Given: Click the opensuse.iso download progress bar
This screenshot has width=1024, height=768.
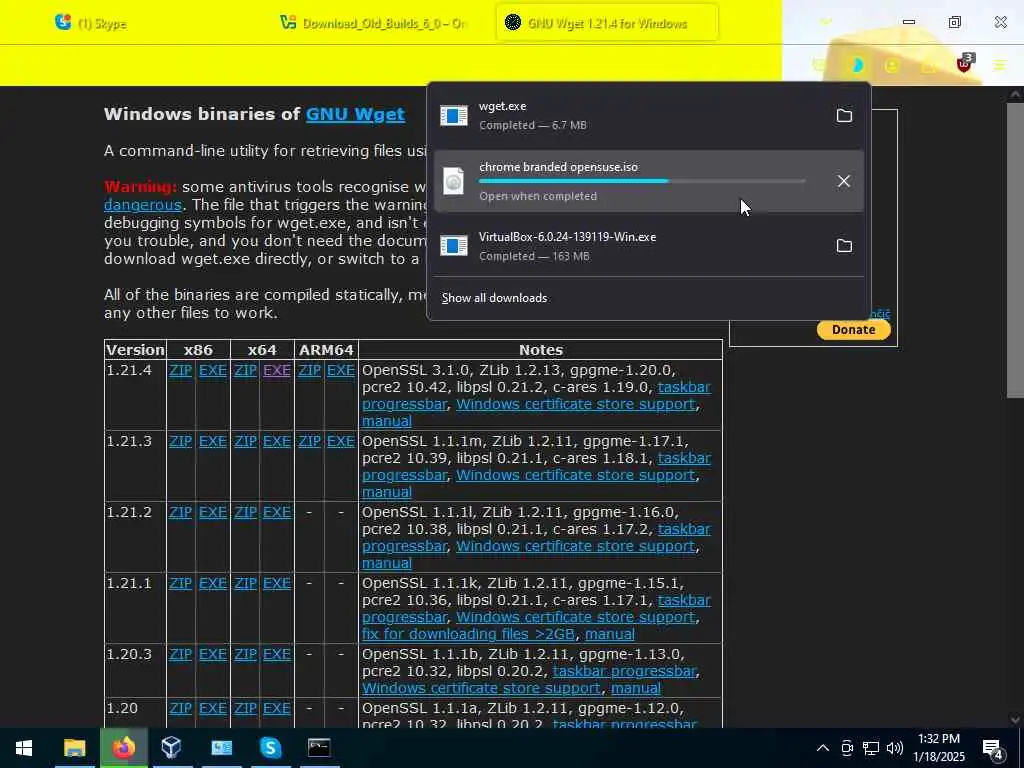Looking at the screenshot, I should point(642,181).
